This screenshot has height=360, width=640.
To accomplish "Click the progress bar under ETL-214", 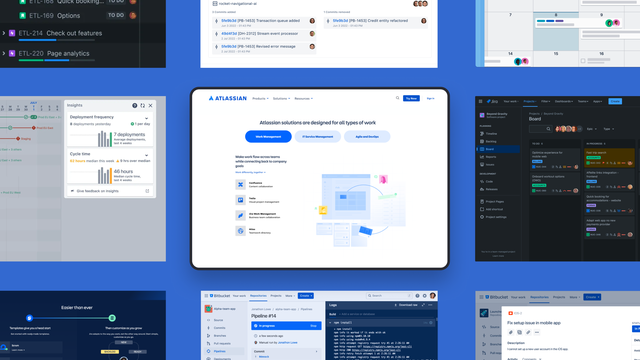I will click(x=57, y=40).
